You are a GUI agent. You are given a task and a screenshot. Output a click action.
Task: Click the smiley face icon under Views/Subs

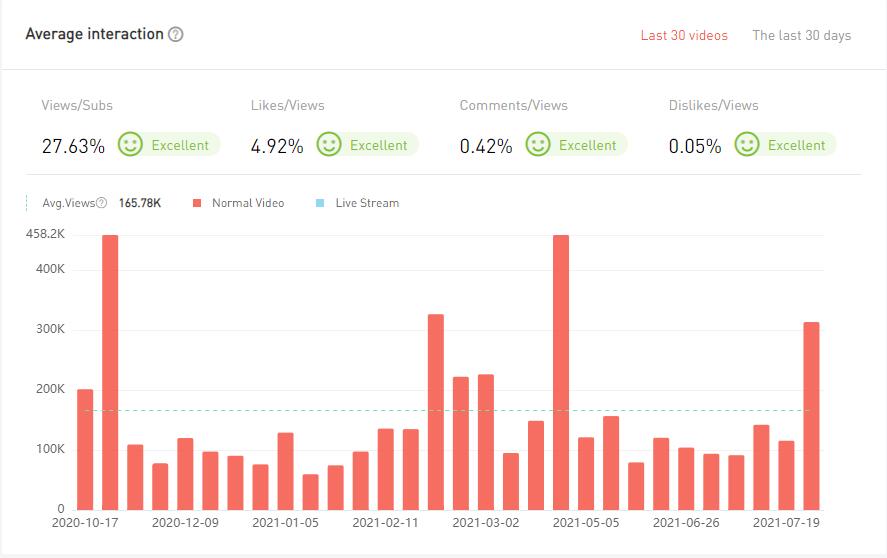click(130, 145)
